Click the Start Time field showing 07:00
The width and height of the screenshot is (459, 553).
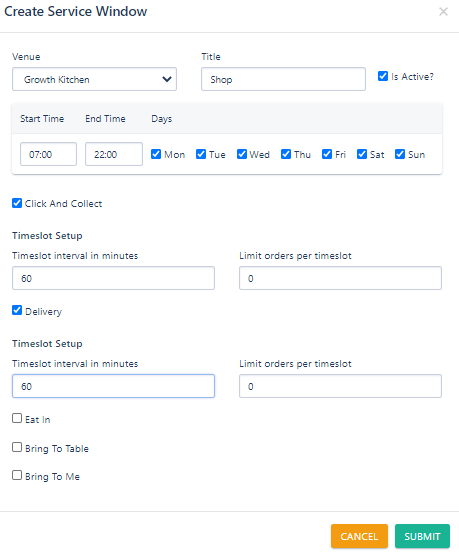[48, 154]
